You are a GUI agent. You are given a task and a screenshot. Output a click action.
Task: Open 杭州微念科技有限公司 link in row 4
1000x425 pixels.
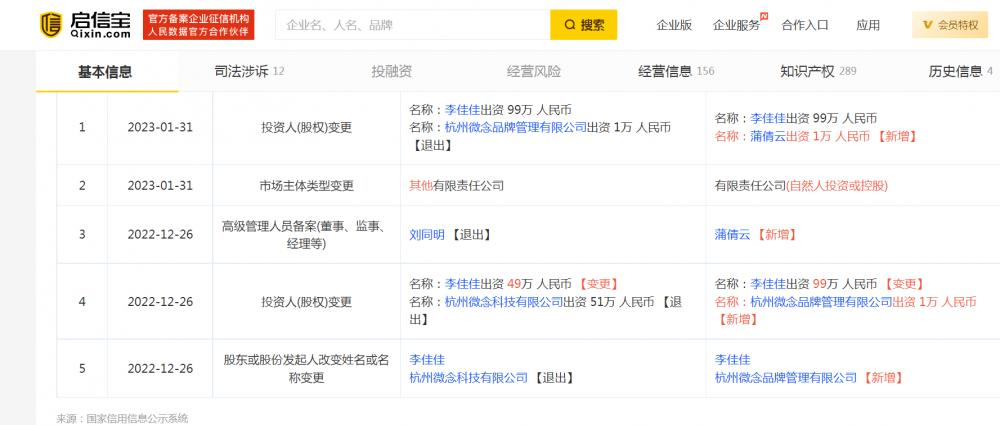(504, 302)
